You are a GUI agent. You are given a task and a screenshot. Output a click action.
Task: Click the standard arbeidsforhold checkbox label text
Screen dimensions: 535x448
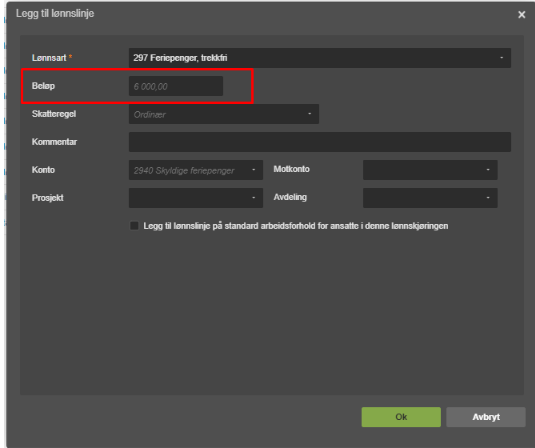pyautogui.click(x=295, y=226)
